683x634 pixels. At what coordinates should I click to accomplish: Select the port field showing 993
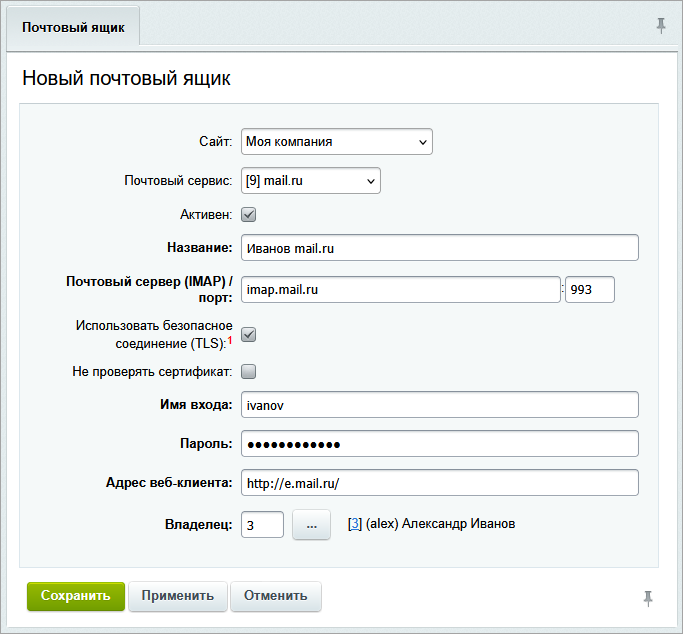589,289
